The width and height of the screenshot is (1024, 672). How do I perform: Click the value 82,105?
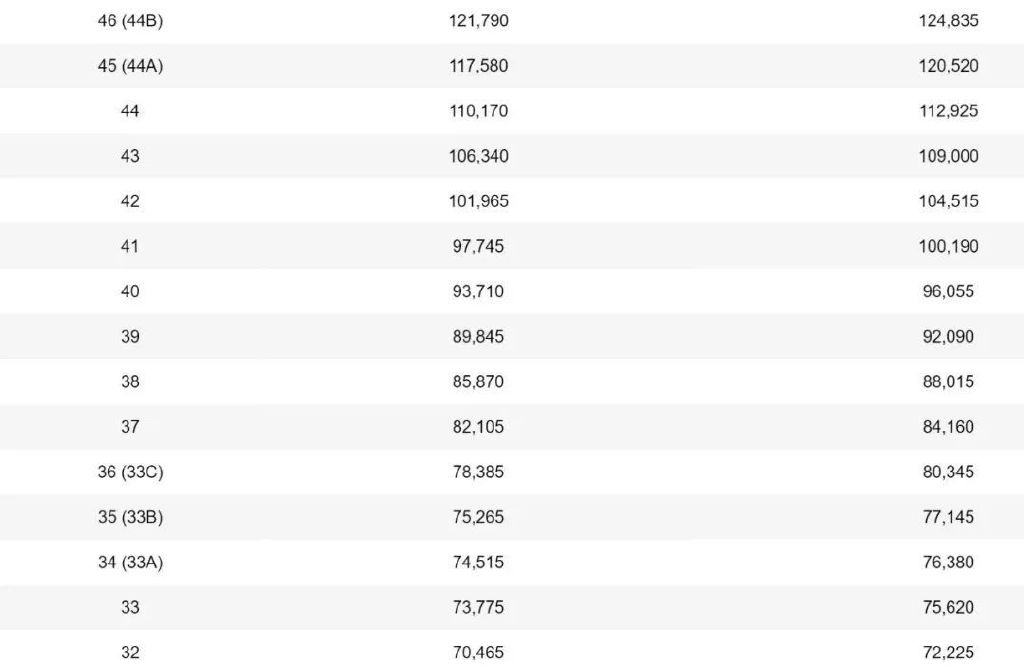click(x=478, y=426)
